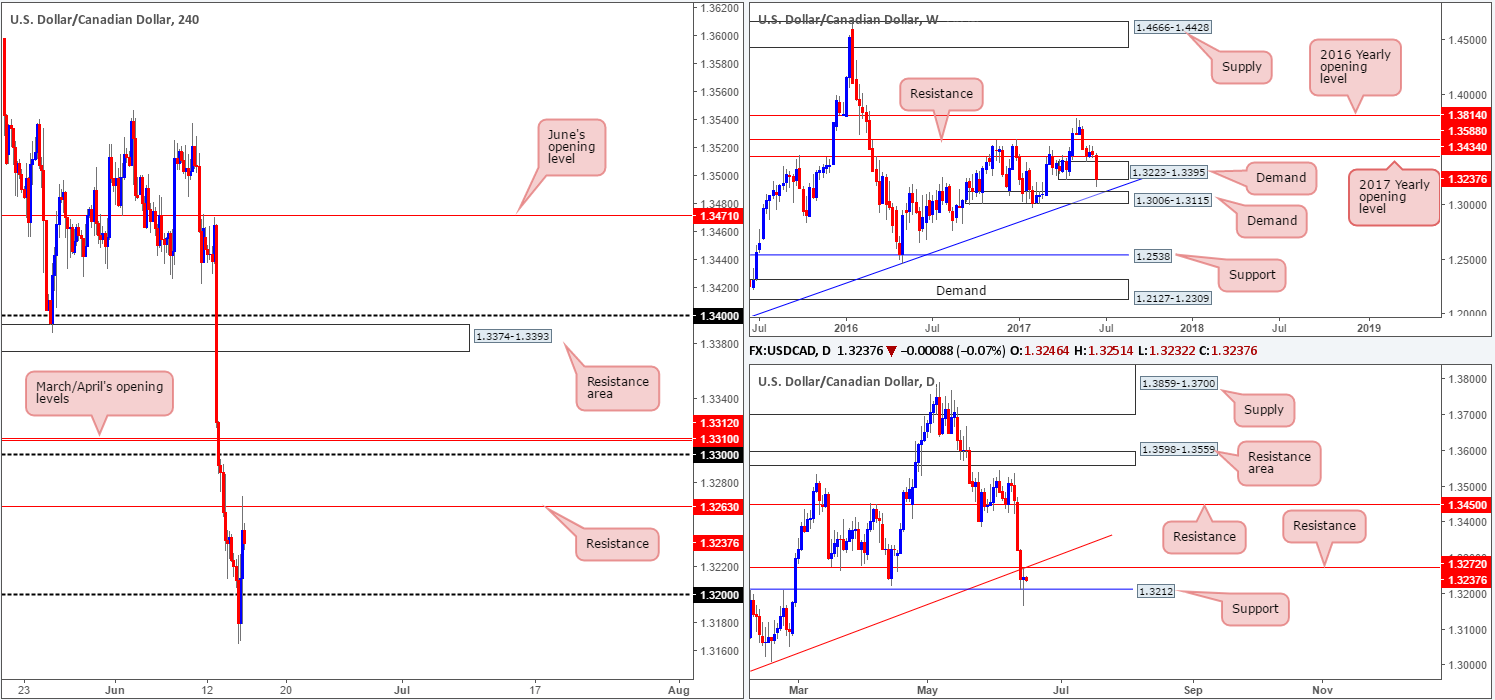Click the 'Supply' callout on the weekly chart
The height and width of the screenshot is (700, 1495).
pyautogui.click(x=1240, y=68)
